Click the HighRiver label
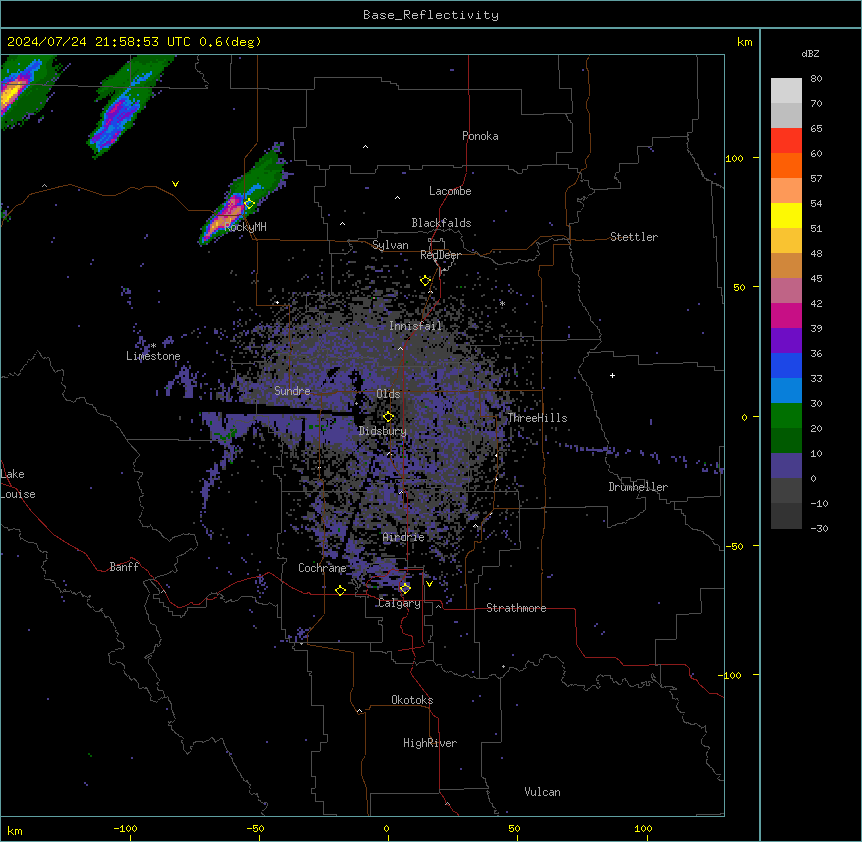This screenshot has height=842, width=862. click(x=430, y=743)
